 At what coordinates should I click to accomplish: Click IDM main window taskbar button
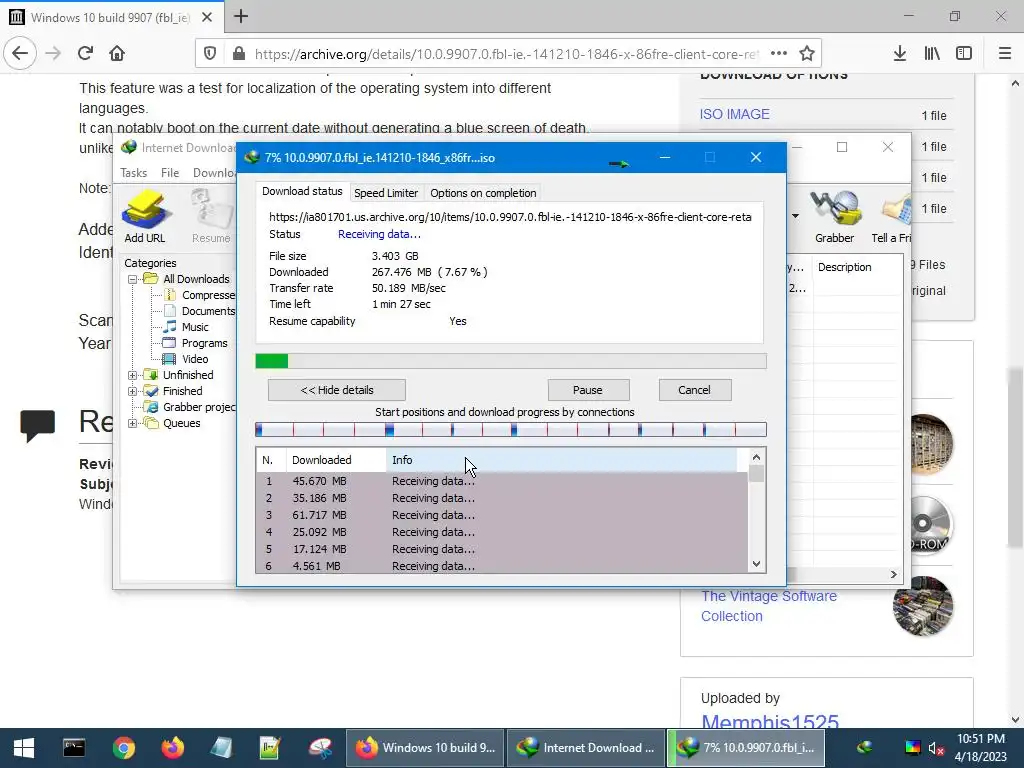[x=585, y=748]
